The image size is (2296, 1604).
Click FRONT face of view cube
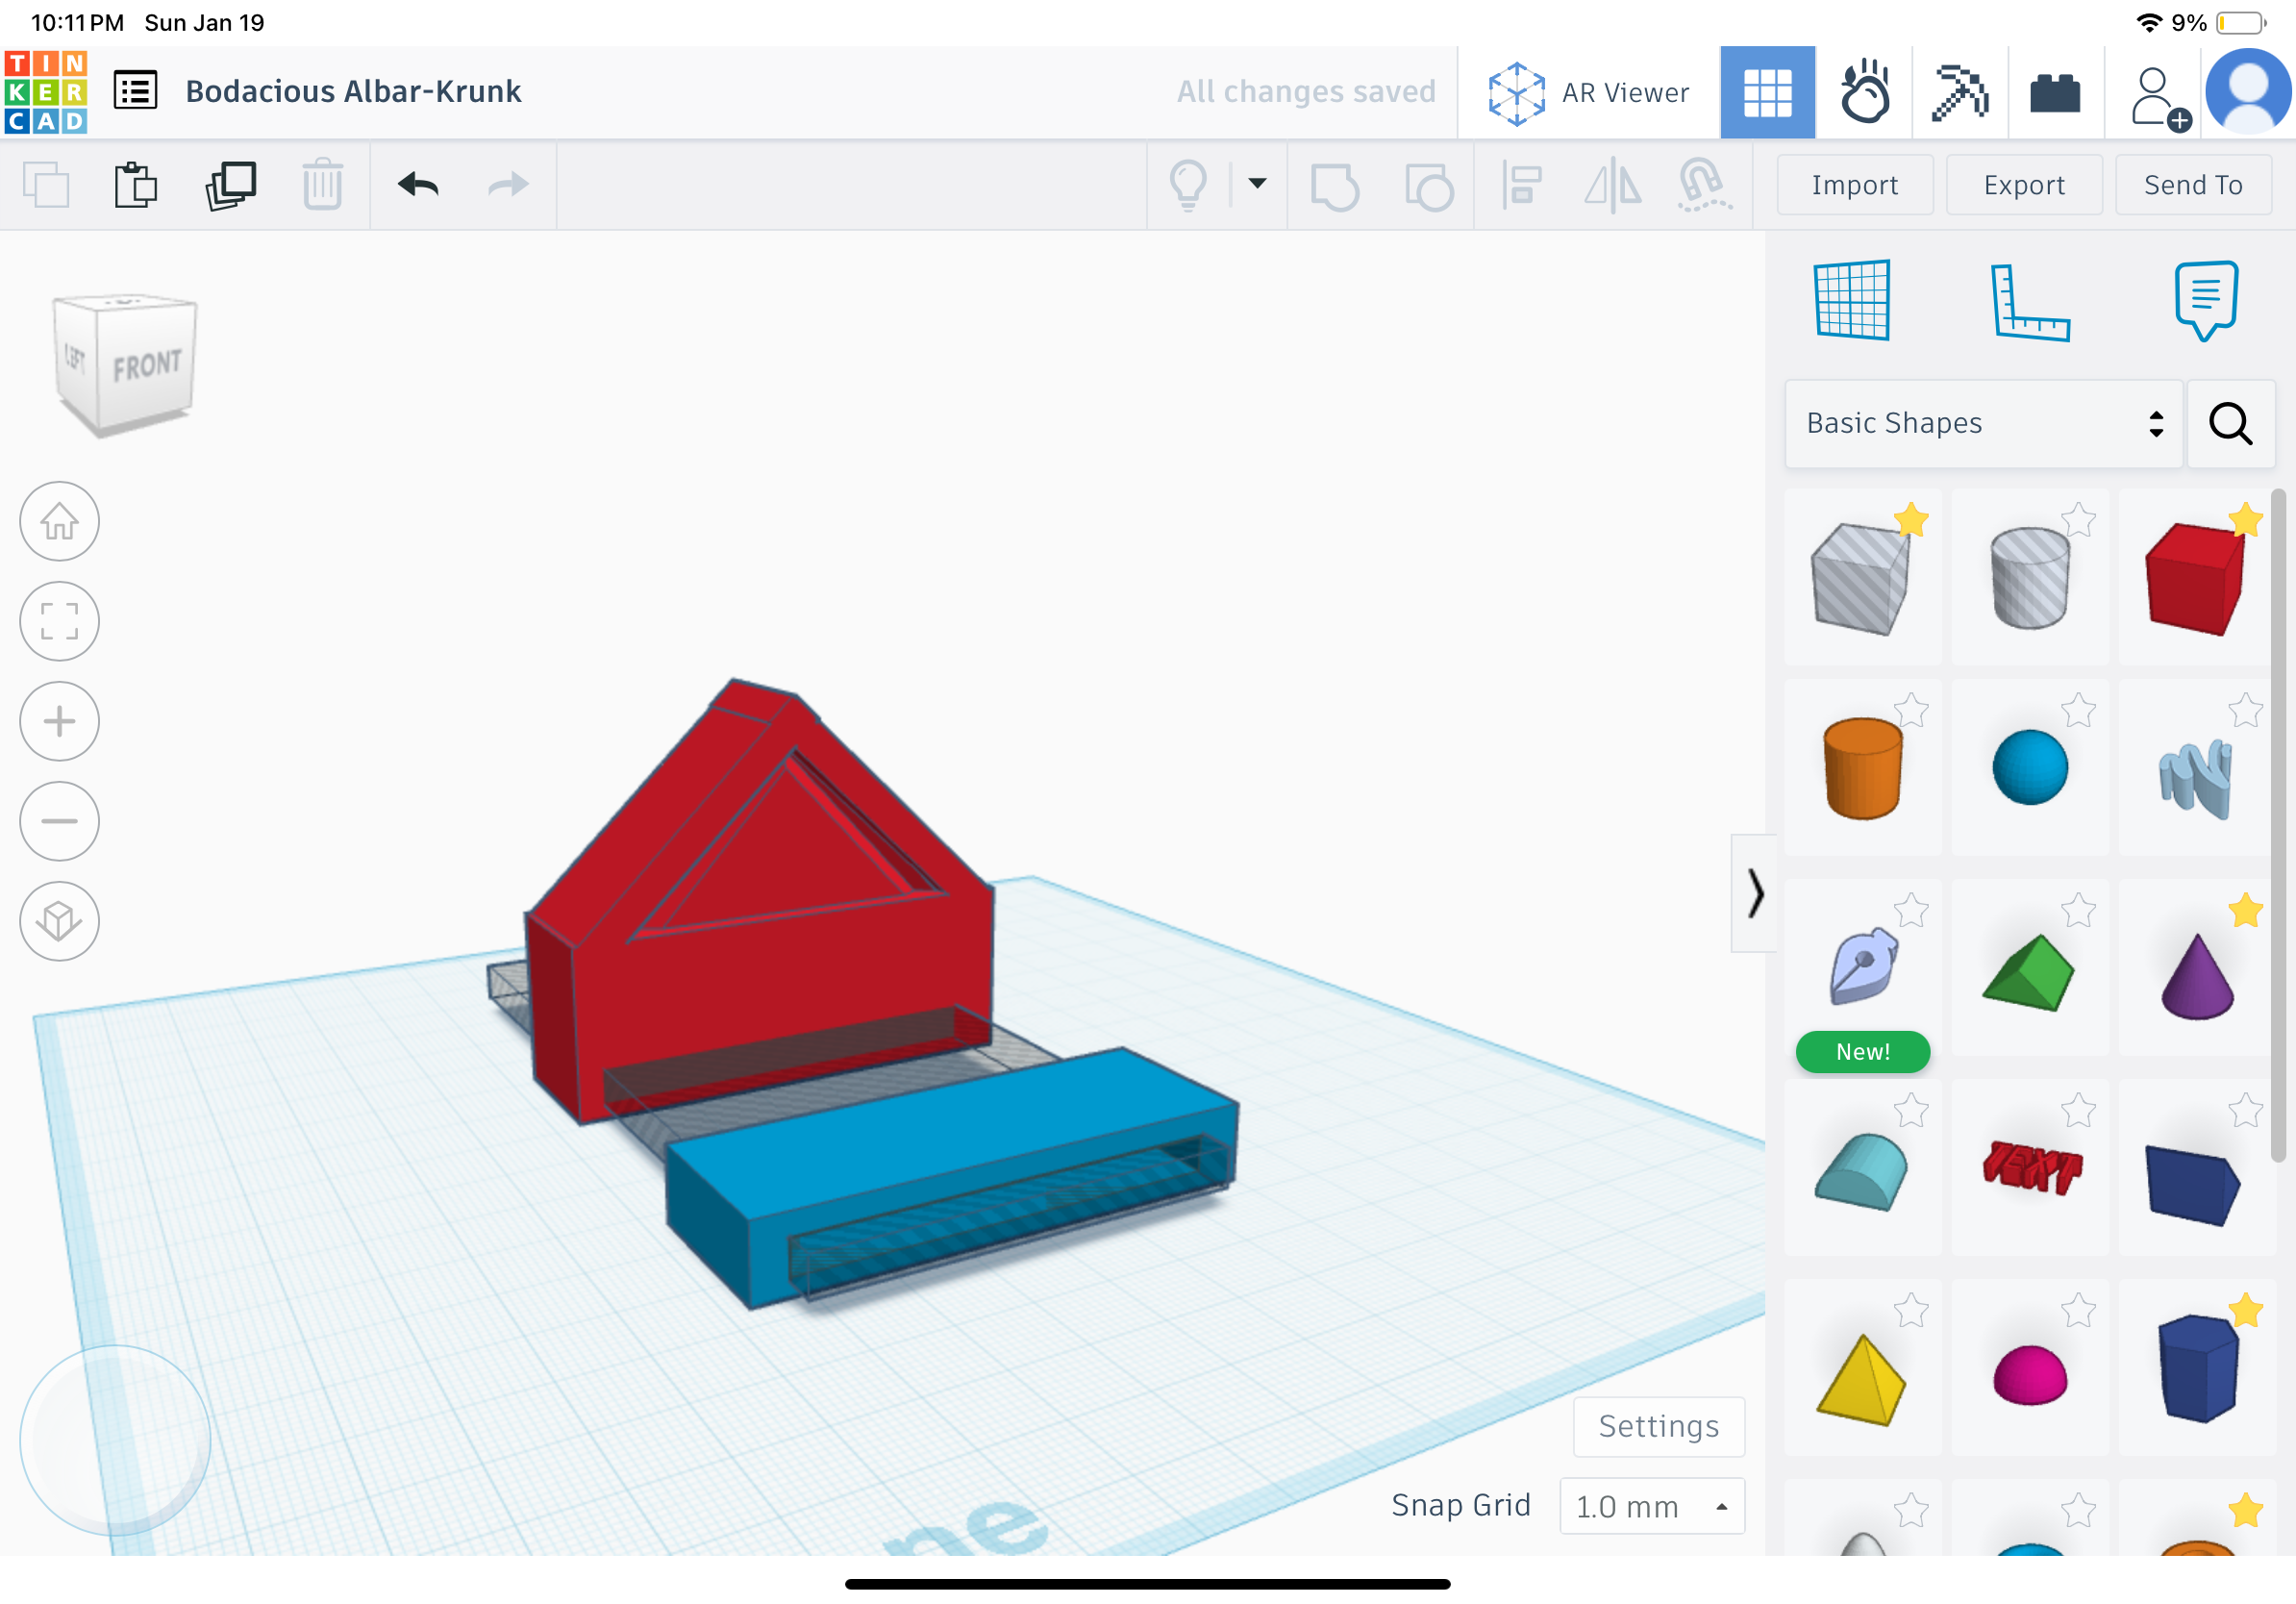tap(146, 365)
